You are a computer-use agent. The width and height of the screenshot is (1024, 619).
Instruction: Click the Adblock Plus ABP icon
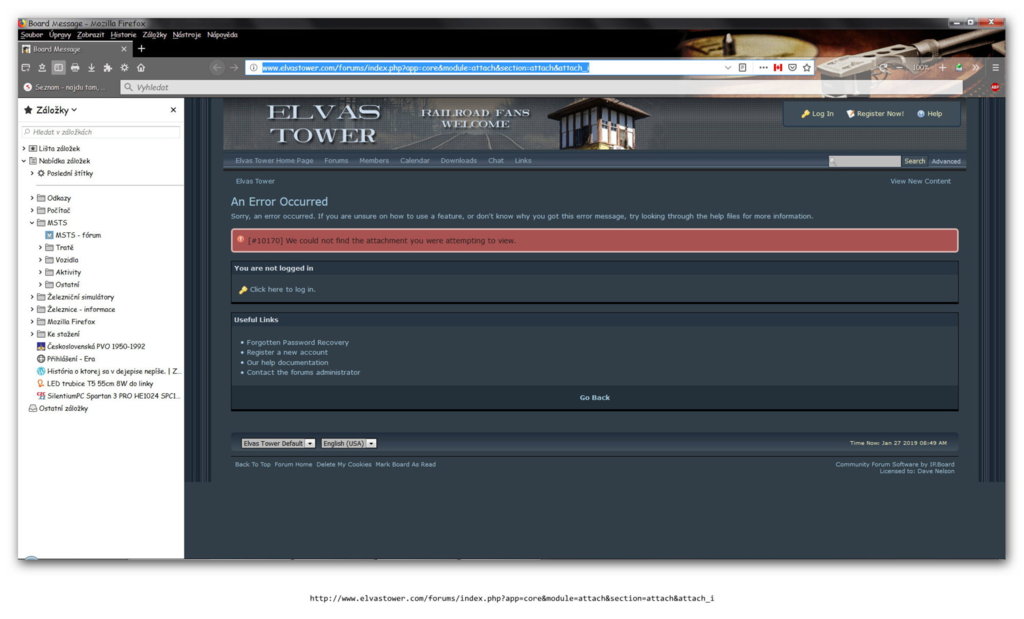point(995,87)
